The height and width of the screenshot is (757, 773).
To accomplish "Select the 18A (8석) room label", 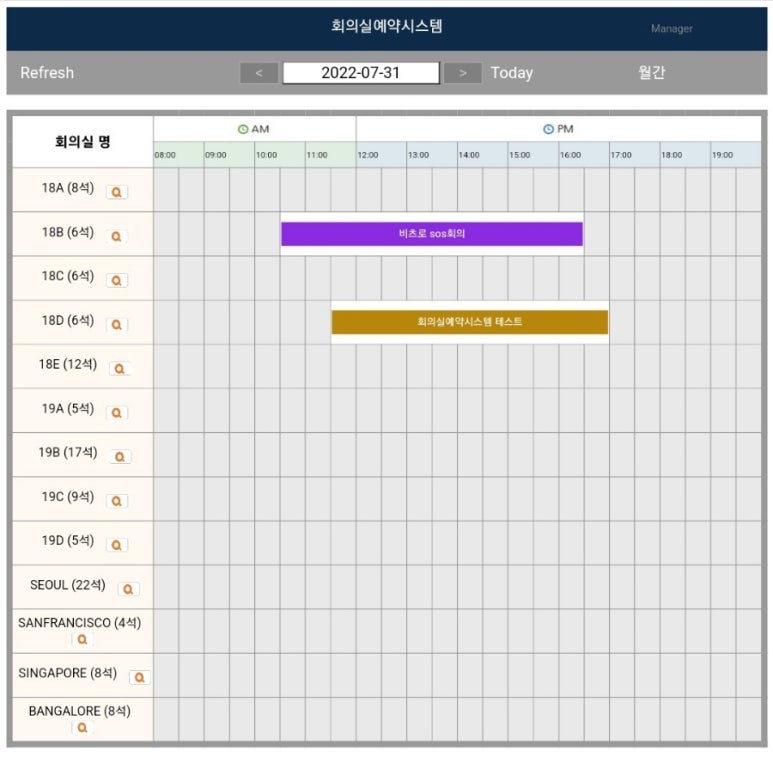I will tap(68, 188).
